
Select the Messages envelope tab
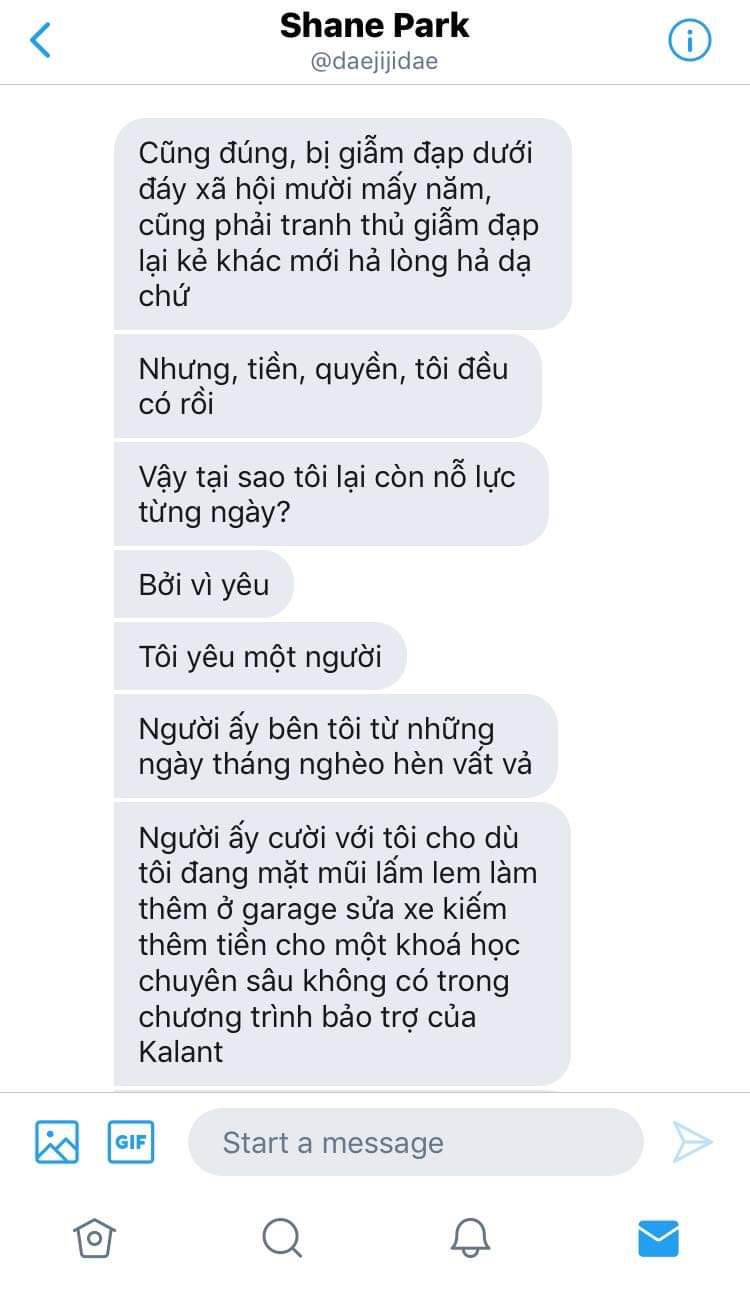658,1238
